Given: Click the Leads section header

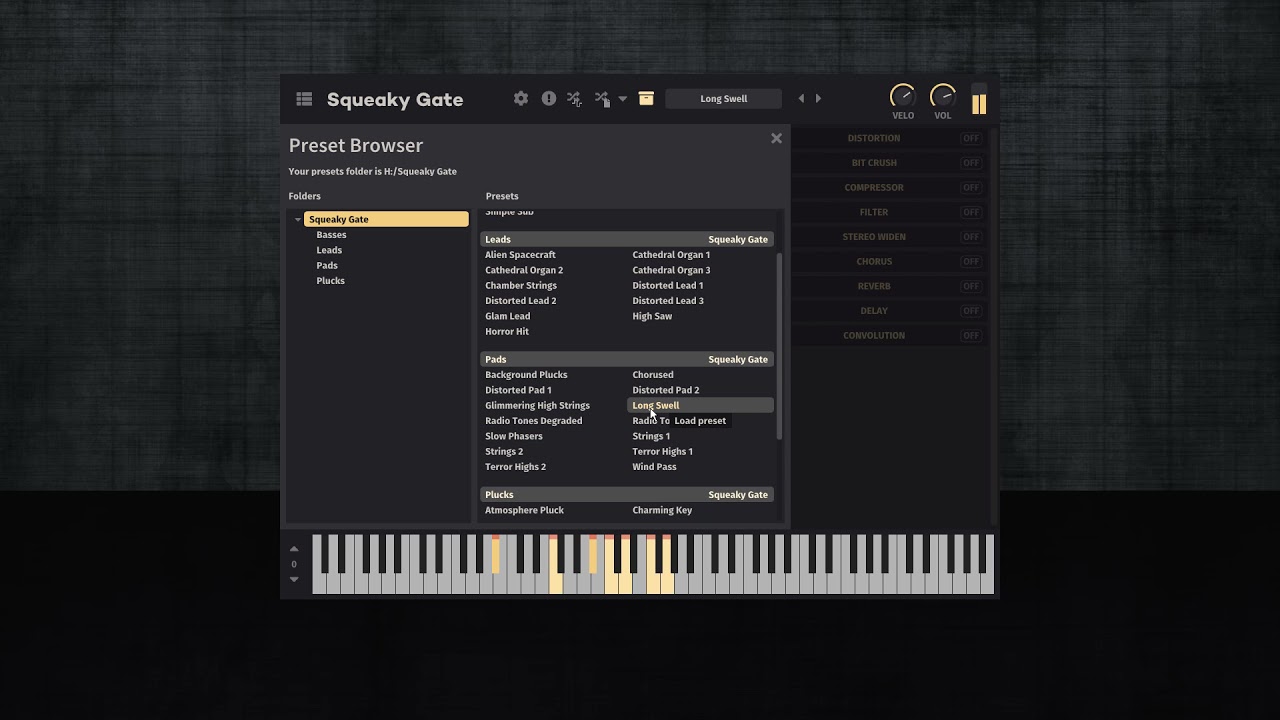Looking at the screenshot, I should (627, 239).
